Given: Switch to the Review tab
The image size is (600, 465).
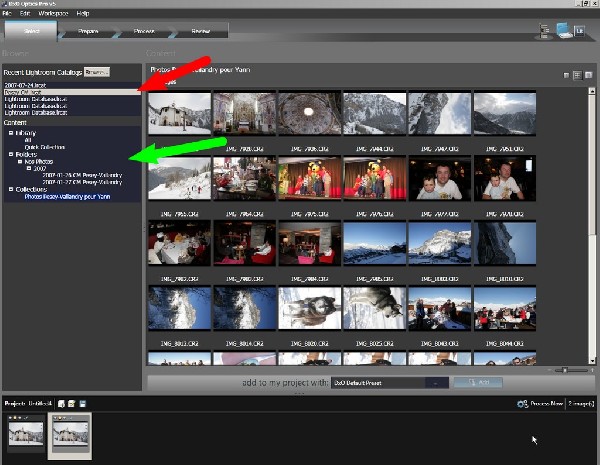Looking at the screenshot, I should tap(201, 31).
